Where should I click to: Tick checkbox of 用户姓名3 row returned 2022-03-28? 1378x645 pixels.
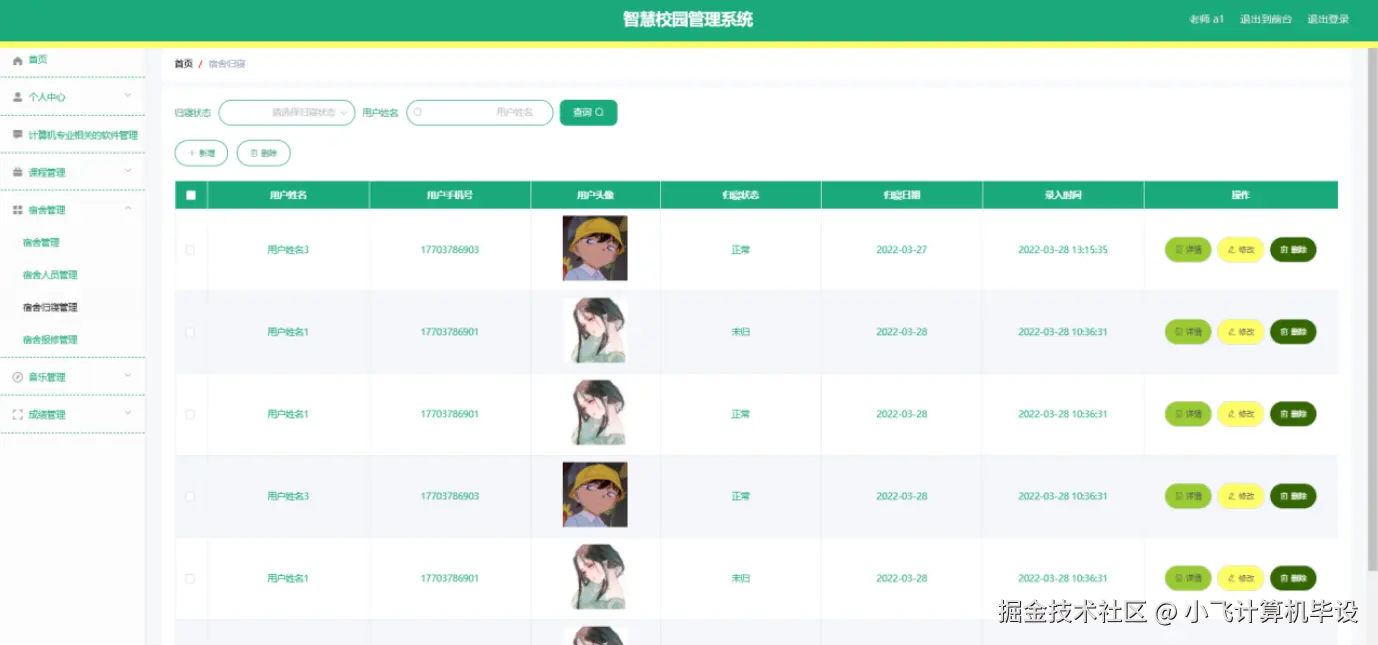[190, 496]
